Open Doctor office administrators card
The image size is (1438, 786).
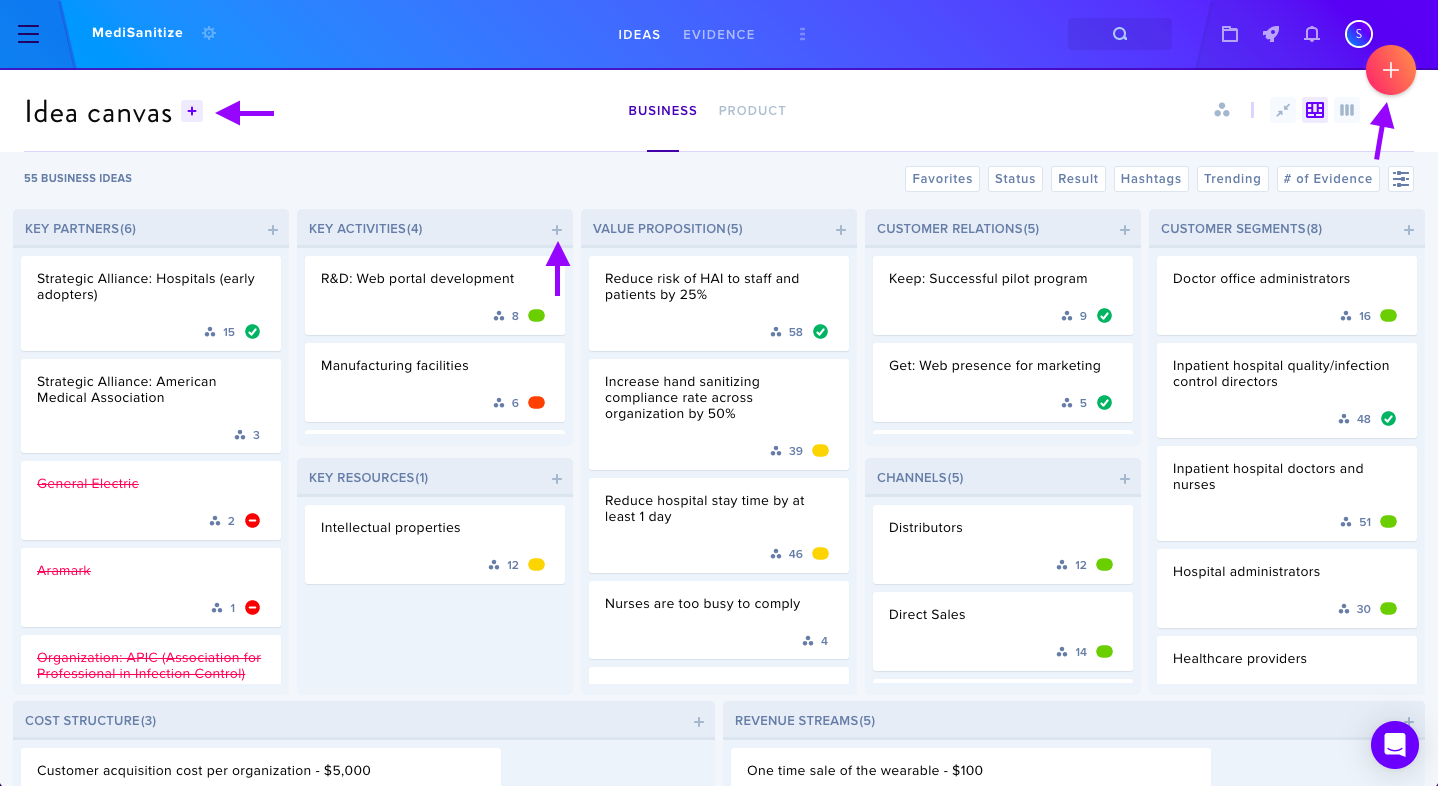click(1287, 295)
